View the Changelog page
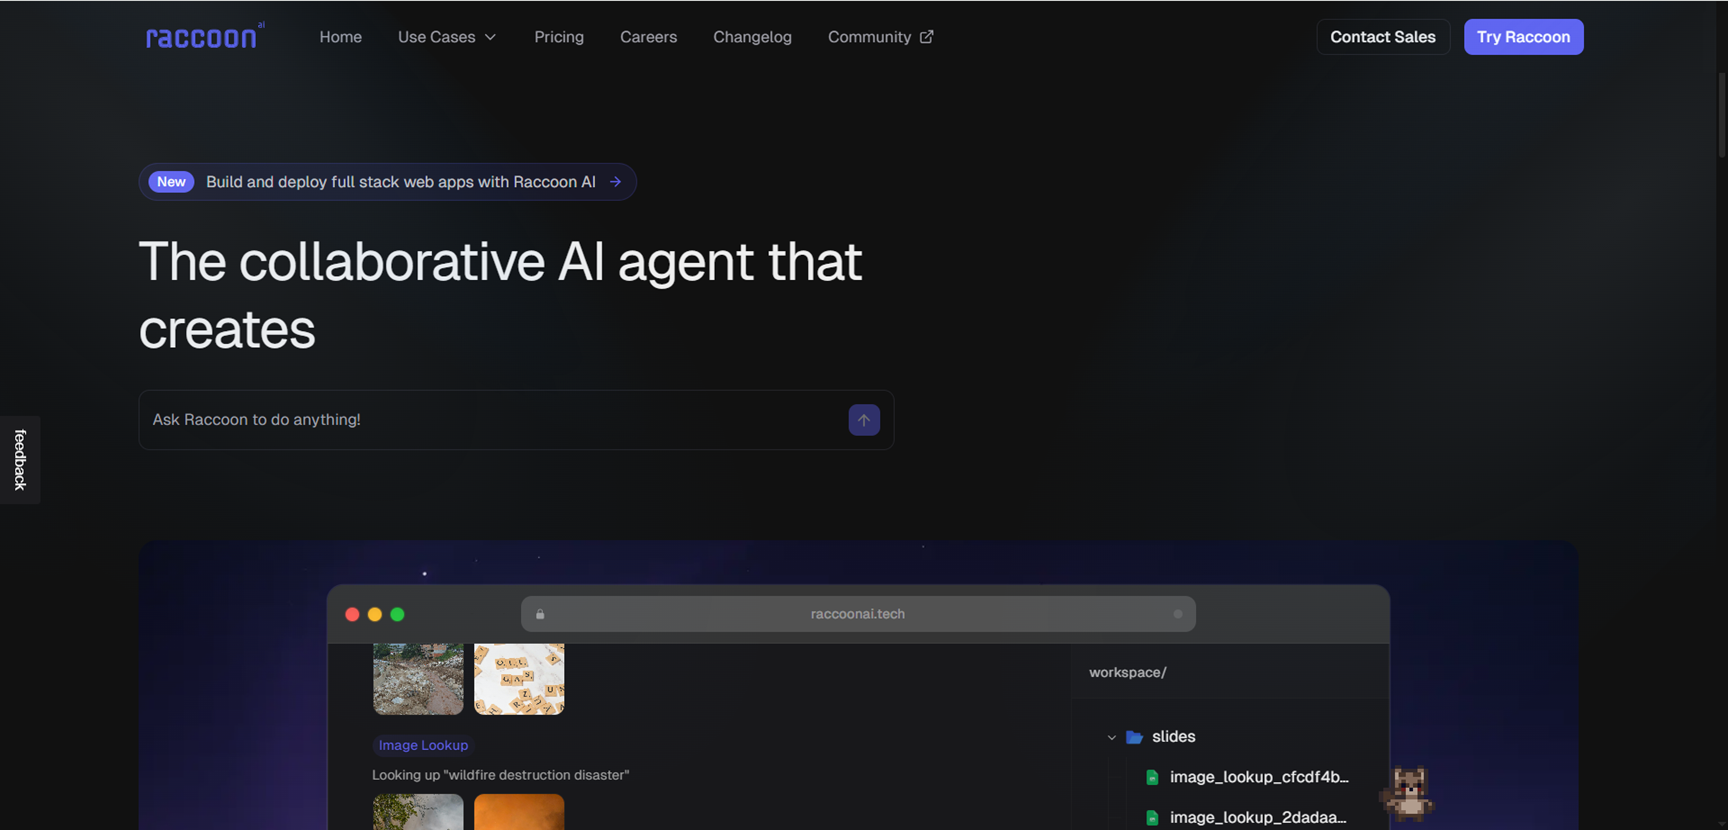Image resolution: width=1728 pixels, height=830 pixels. tap(752, 37)
